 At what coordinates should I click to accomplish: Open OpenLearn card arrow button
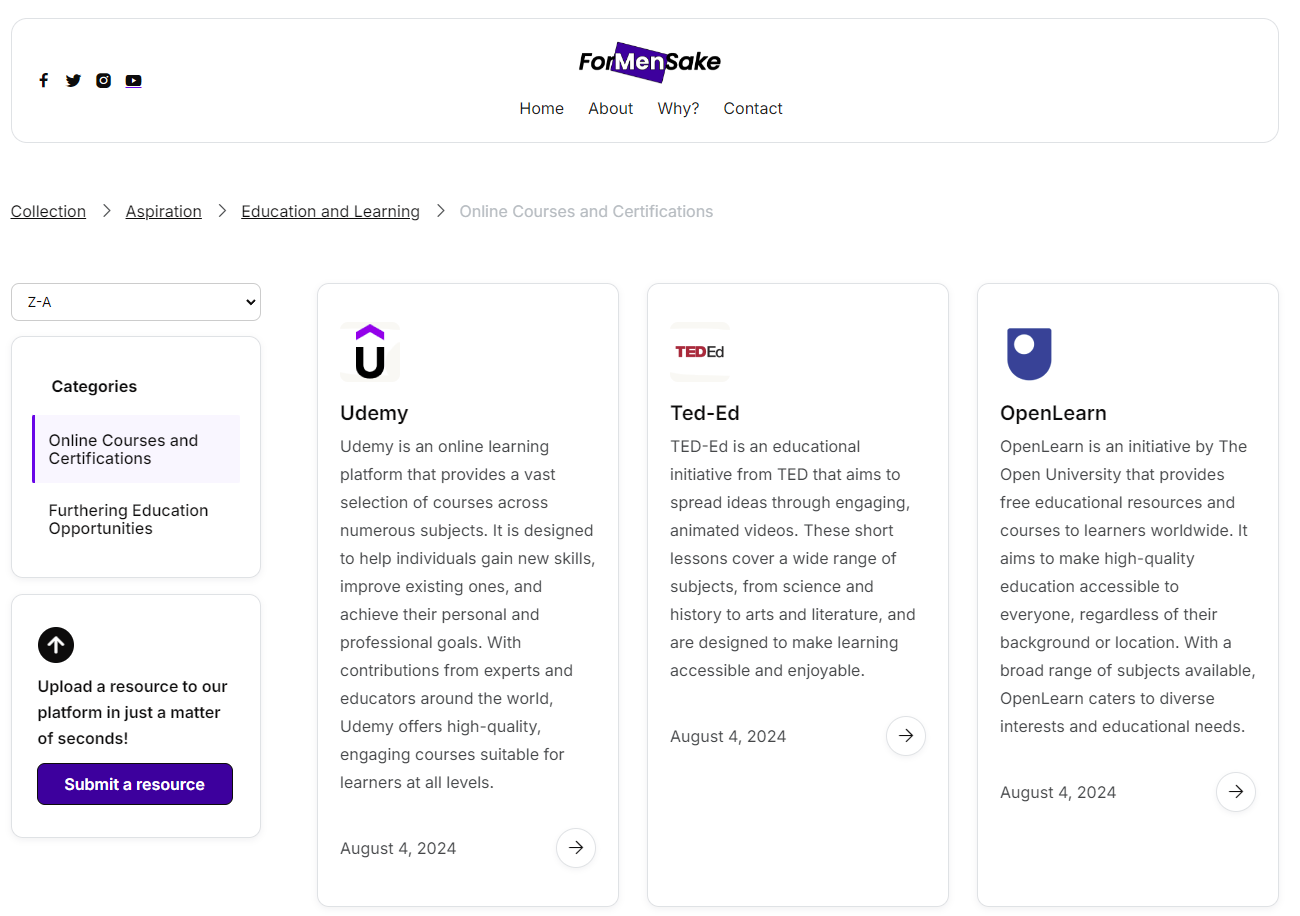[1236, 792]
